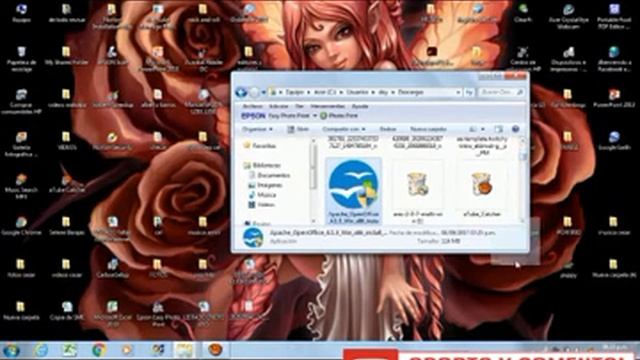Open the Herramientas menu

tap(327, 106)
